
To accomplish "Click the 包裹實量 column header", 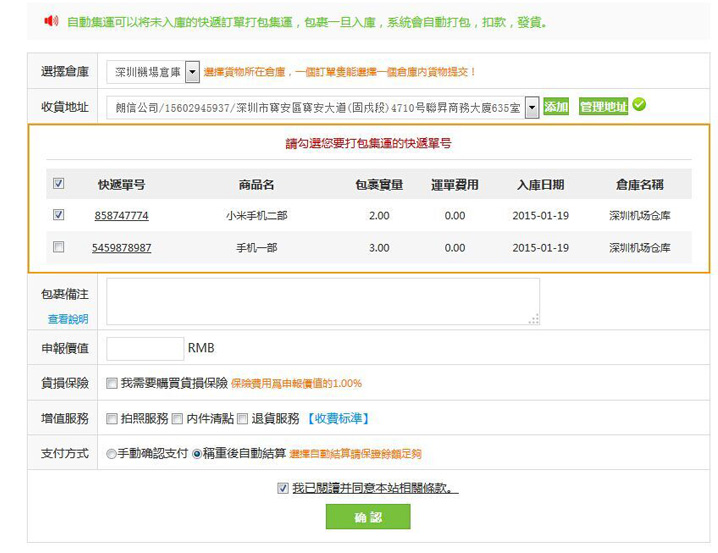I will click(379, 184).
